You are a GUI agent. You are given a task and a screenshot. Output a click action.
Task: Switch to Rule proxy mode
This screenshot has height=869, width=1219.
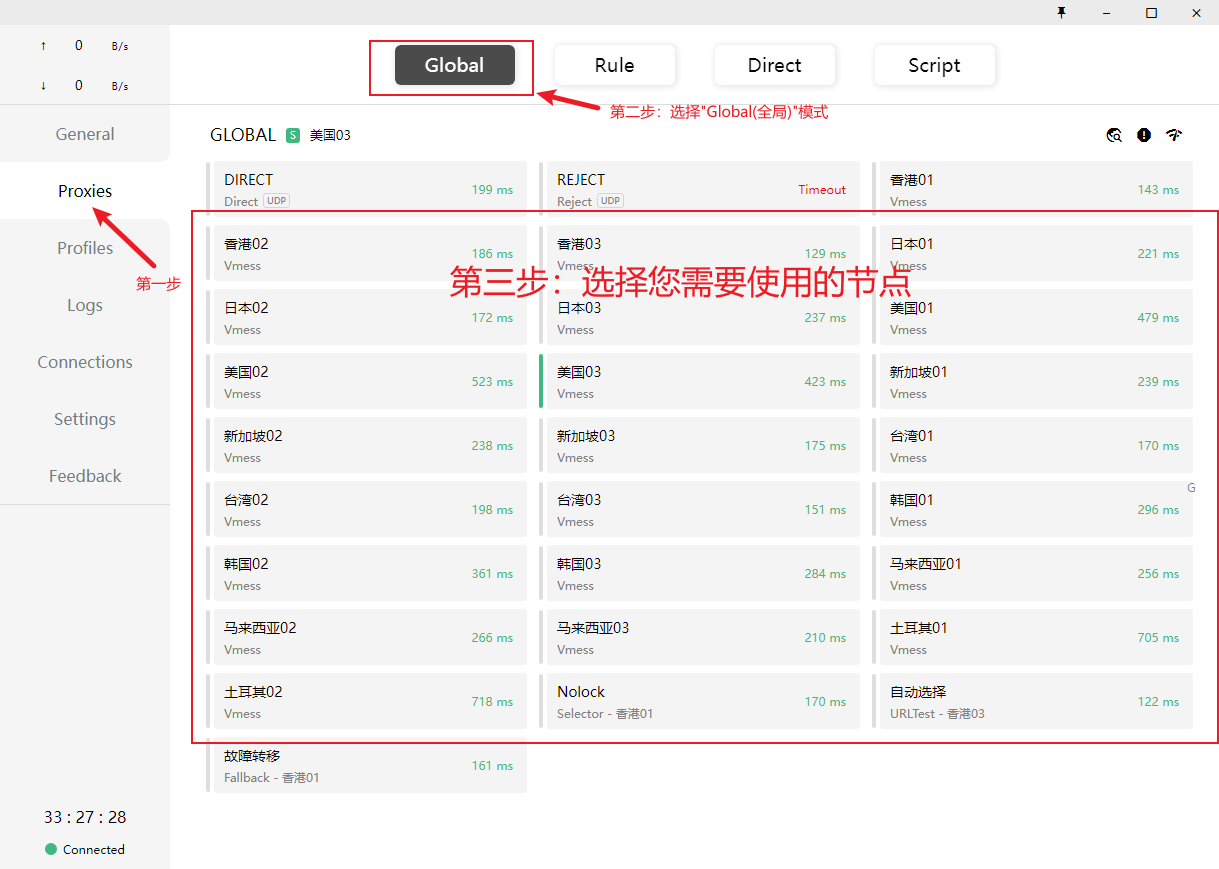(x=614, y=65)
